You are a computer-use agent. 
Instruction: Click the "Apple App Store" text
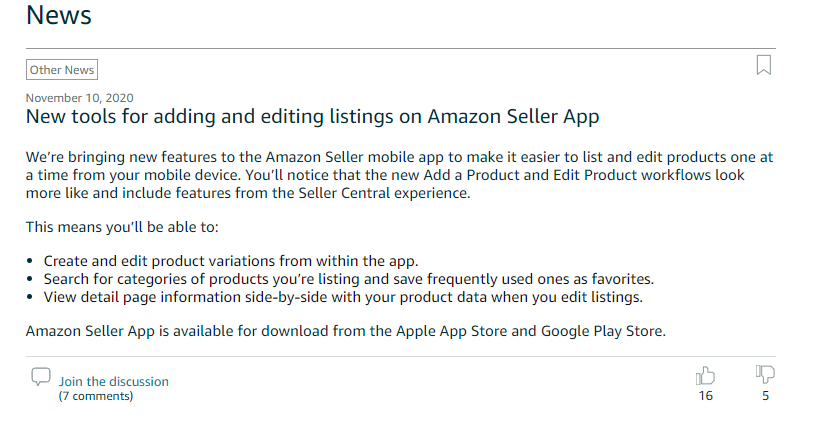451,331
